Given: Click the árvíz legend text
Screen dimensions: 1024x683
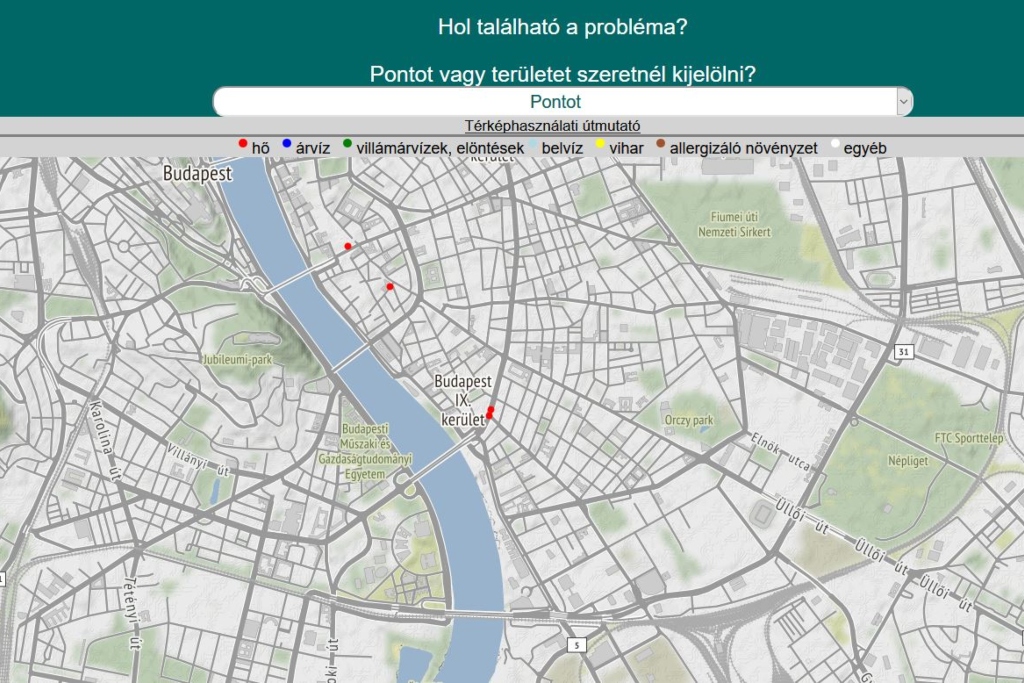Looking at the screenshot, I should pyautogui.click(x=313, y=148).
